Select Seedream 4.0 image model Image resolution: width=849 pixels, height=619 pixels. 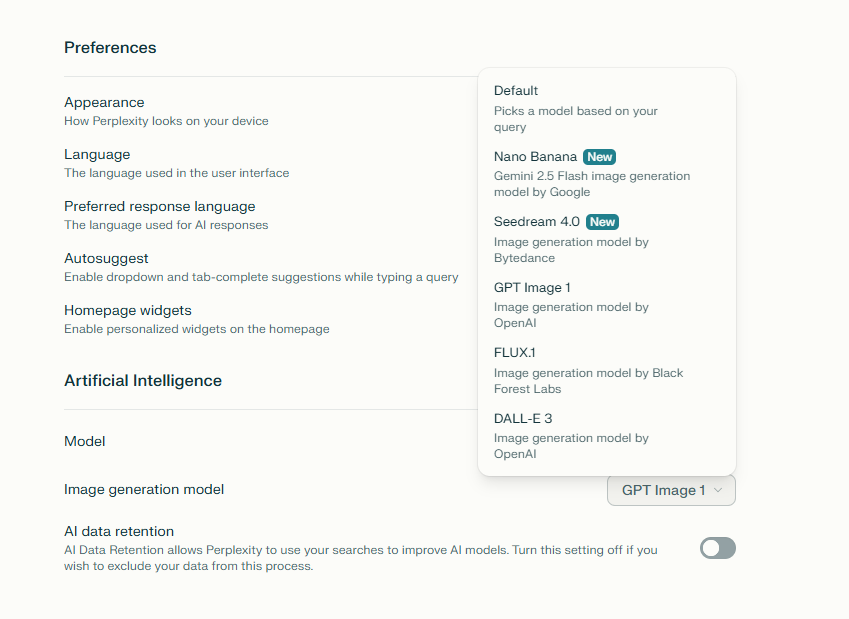[x=537, y=222]
